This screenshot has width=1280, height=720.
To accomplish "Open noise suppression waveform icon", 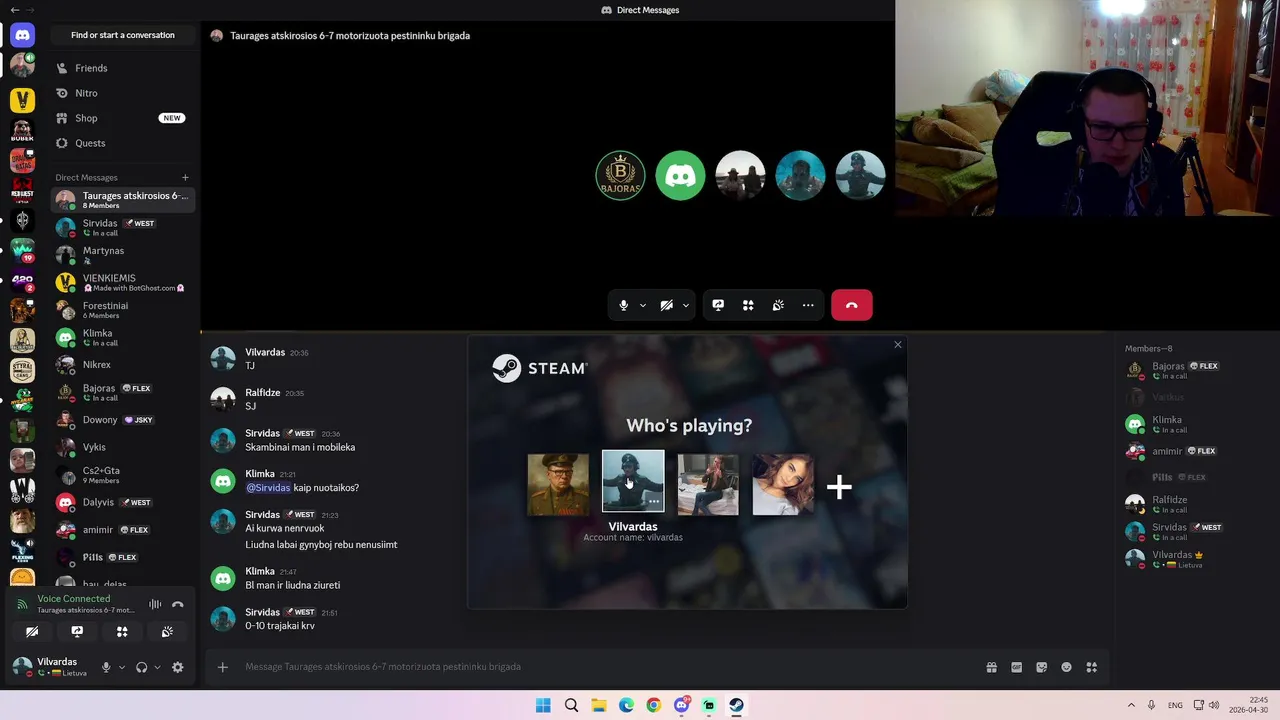I will point(155,604).
